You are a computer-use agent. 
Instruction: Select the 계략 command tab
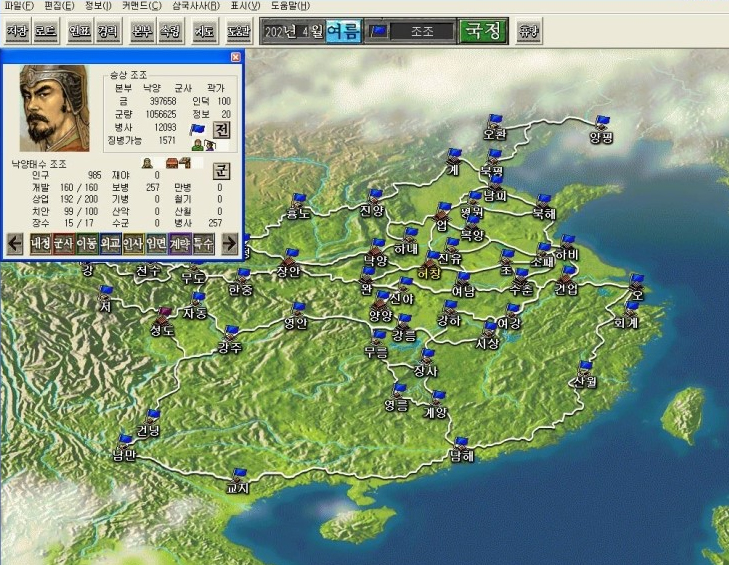[x=180, y=243]
